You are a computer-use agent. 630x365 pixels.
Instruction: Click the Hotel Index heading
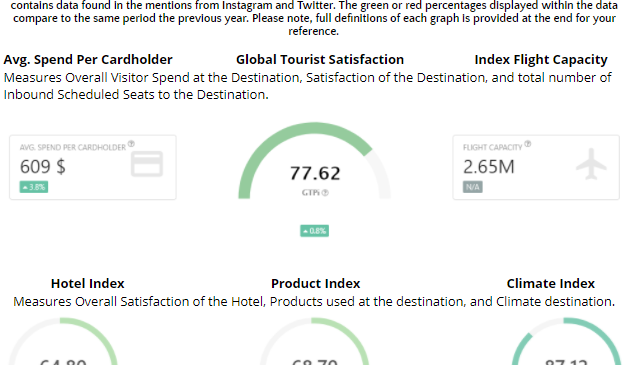88,283
